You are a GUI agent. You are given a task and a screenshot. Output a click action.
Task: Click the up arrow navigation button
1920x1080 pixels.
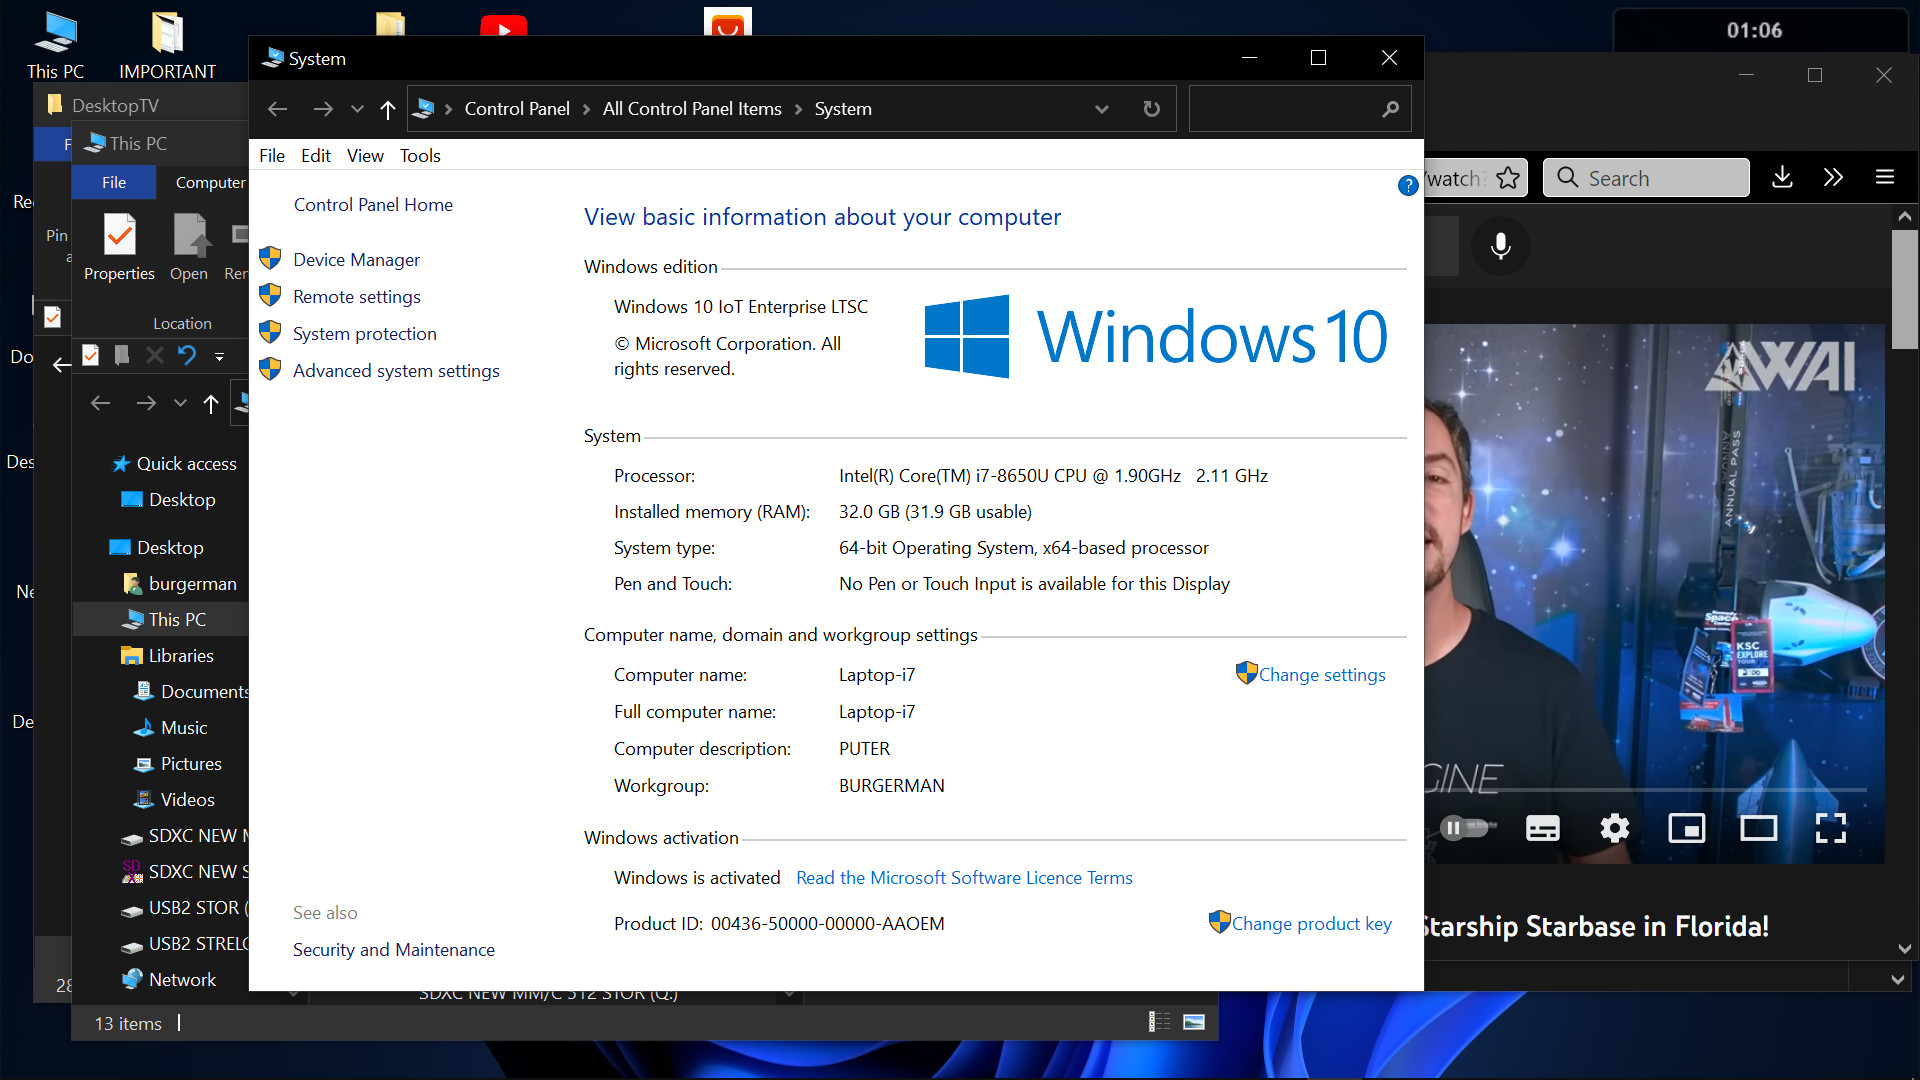coord(388,109)
